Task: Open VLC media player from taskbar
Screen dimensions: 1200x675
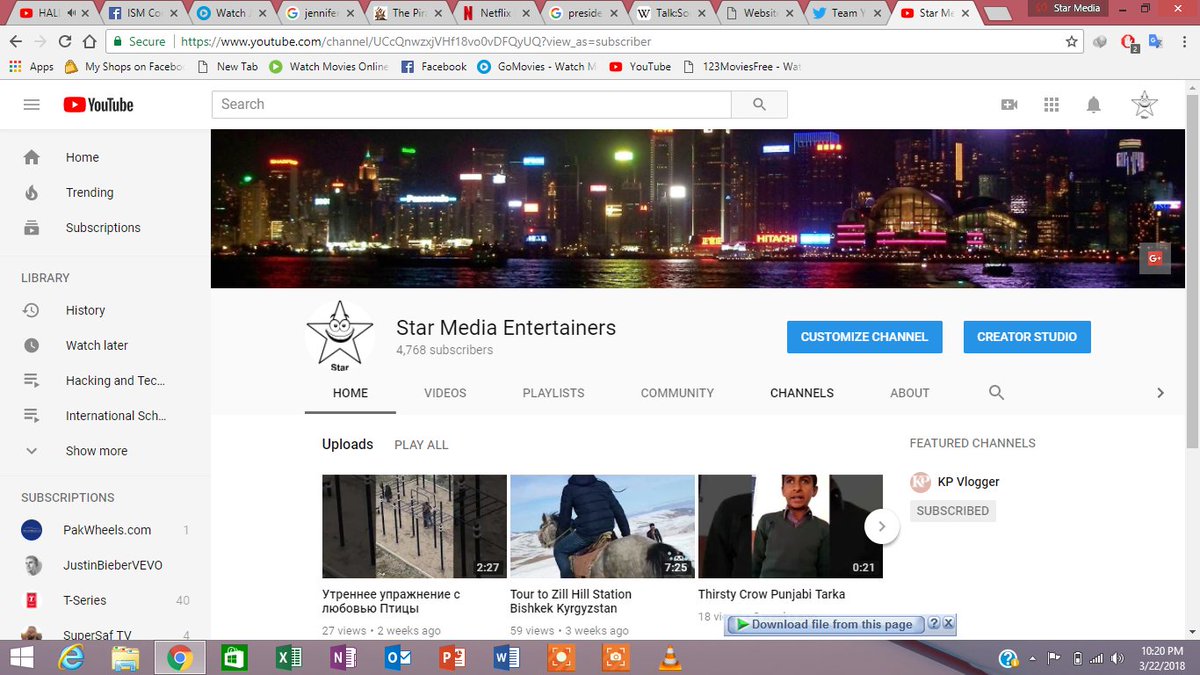Action: click(x=669, y=658)
